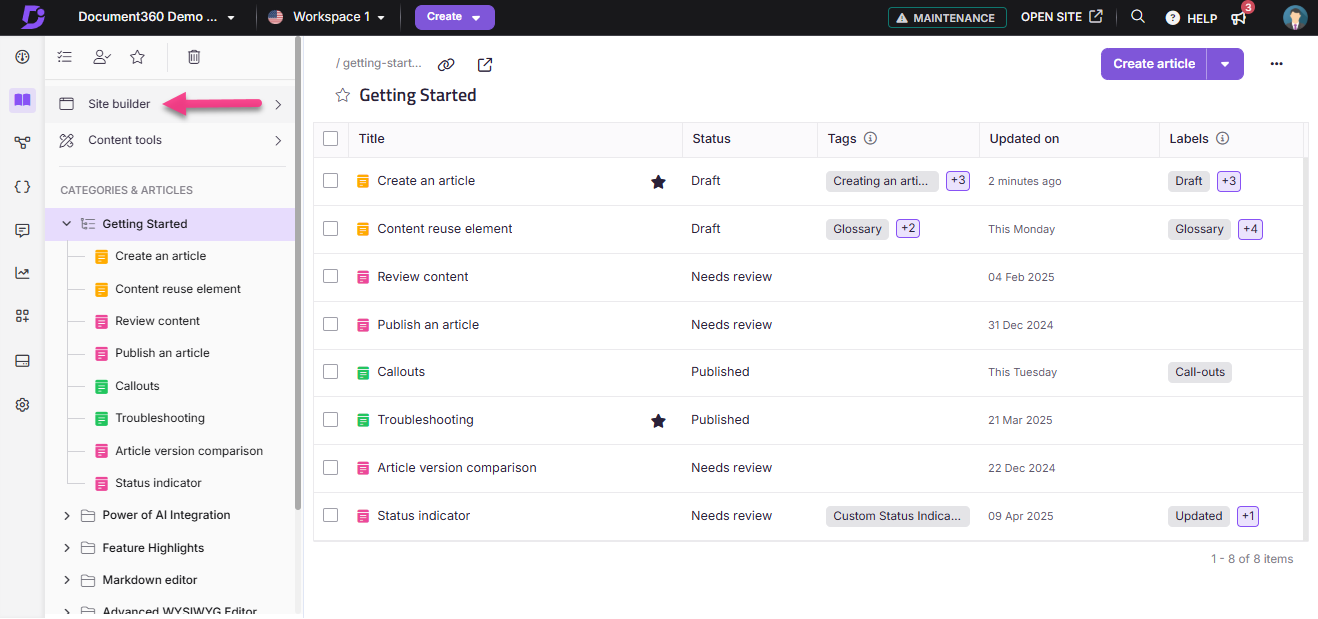Click the MAINTENANCE button
Screen dimensions: 1318x619
947,18
